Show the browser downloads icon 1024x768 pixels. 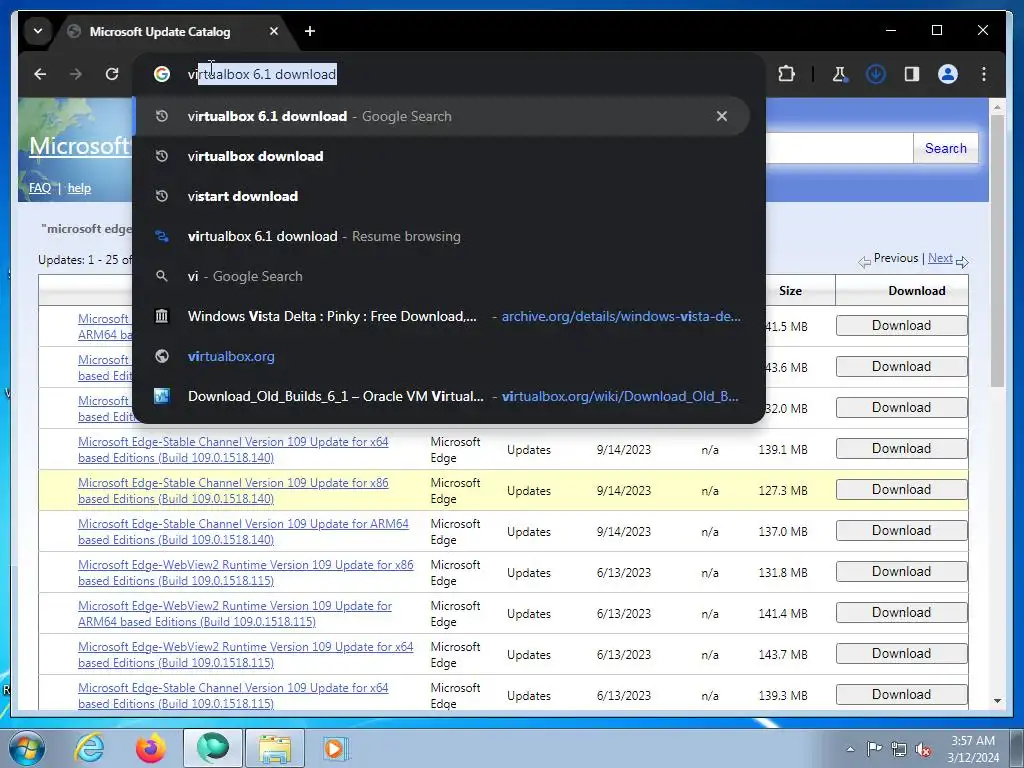pyautogui.click(x=875, y=74)
